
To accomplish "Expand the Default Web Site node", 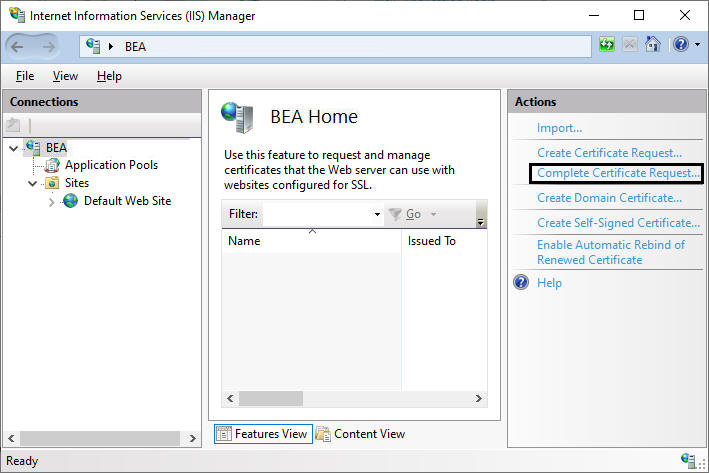I will [52, 202].
